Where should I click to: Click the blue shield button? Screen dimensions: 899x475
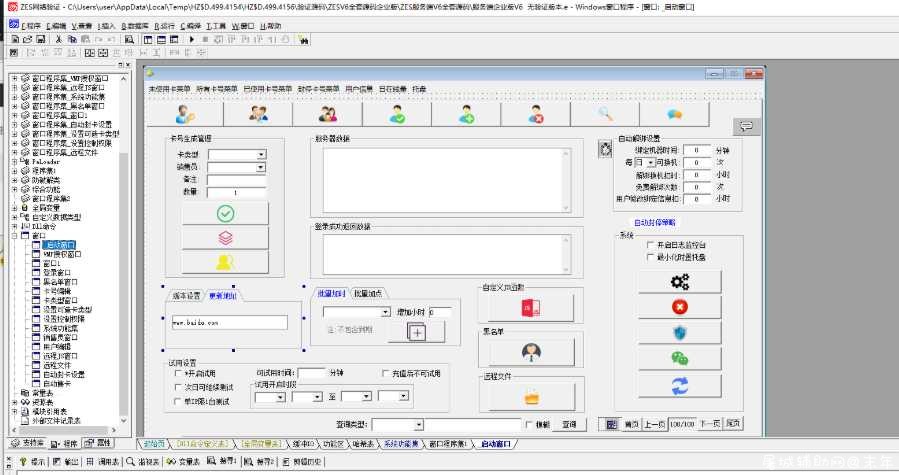(679, 333)
